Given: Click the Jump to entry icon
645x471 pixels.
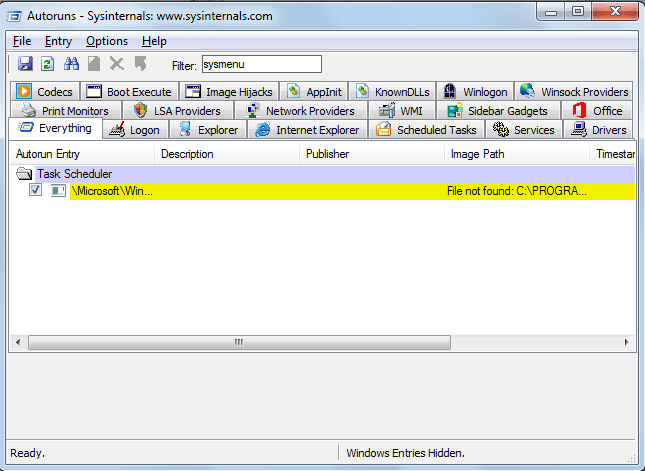Looking at the screenshot, I should pos(140,64).
